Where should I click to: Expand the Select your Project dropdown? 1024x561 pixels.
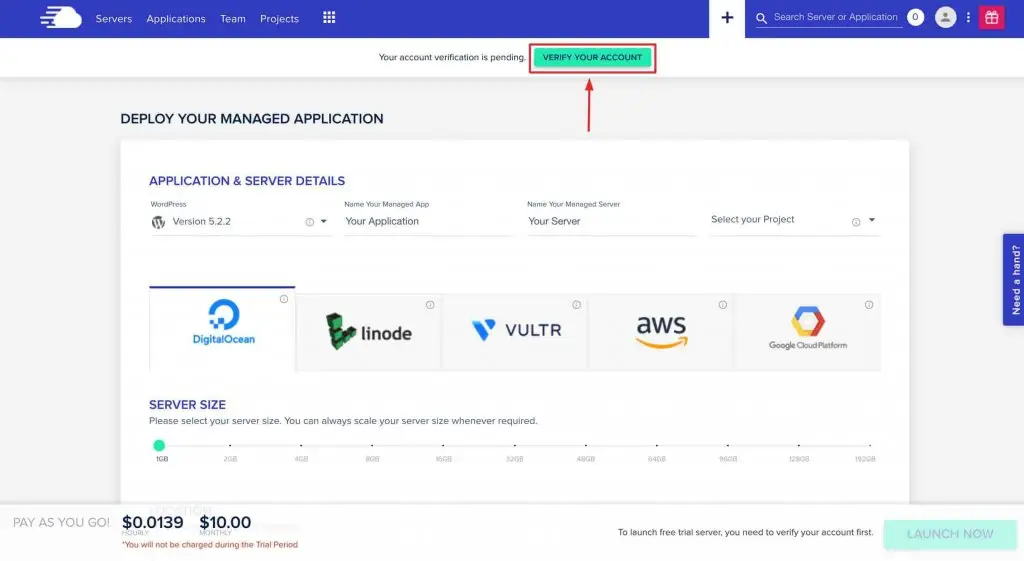(871, 220)
